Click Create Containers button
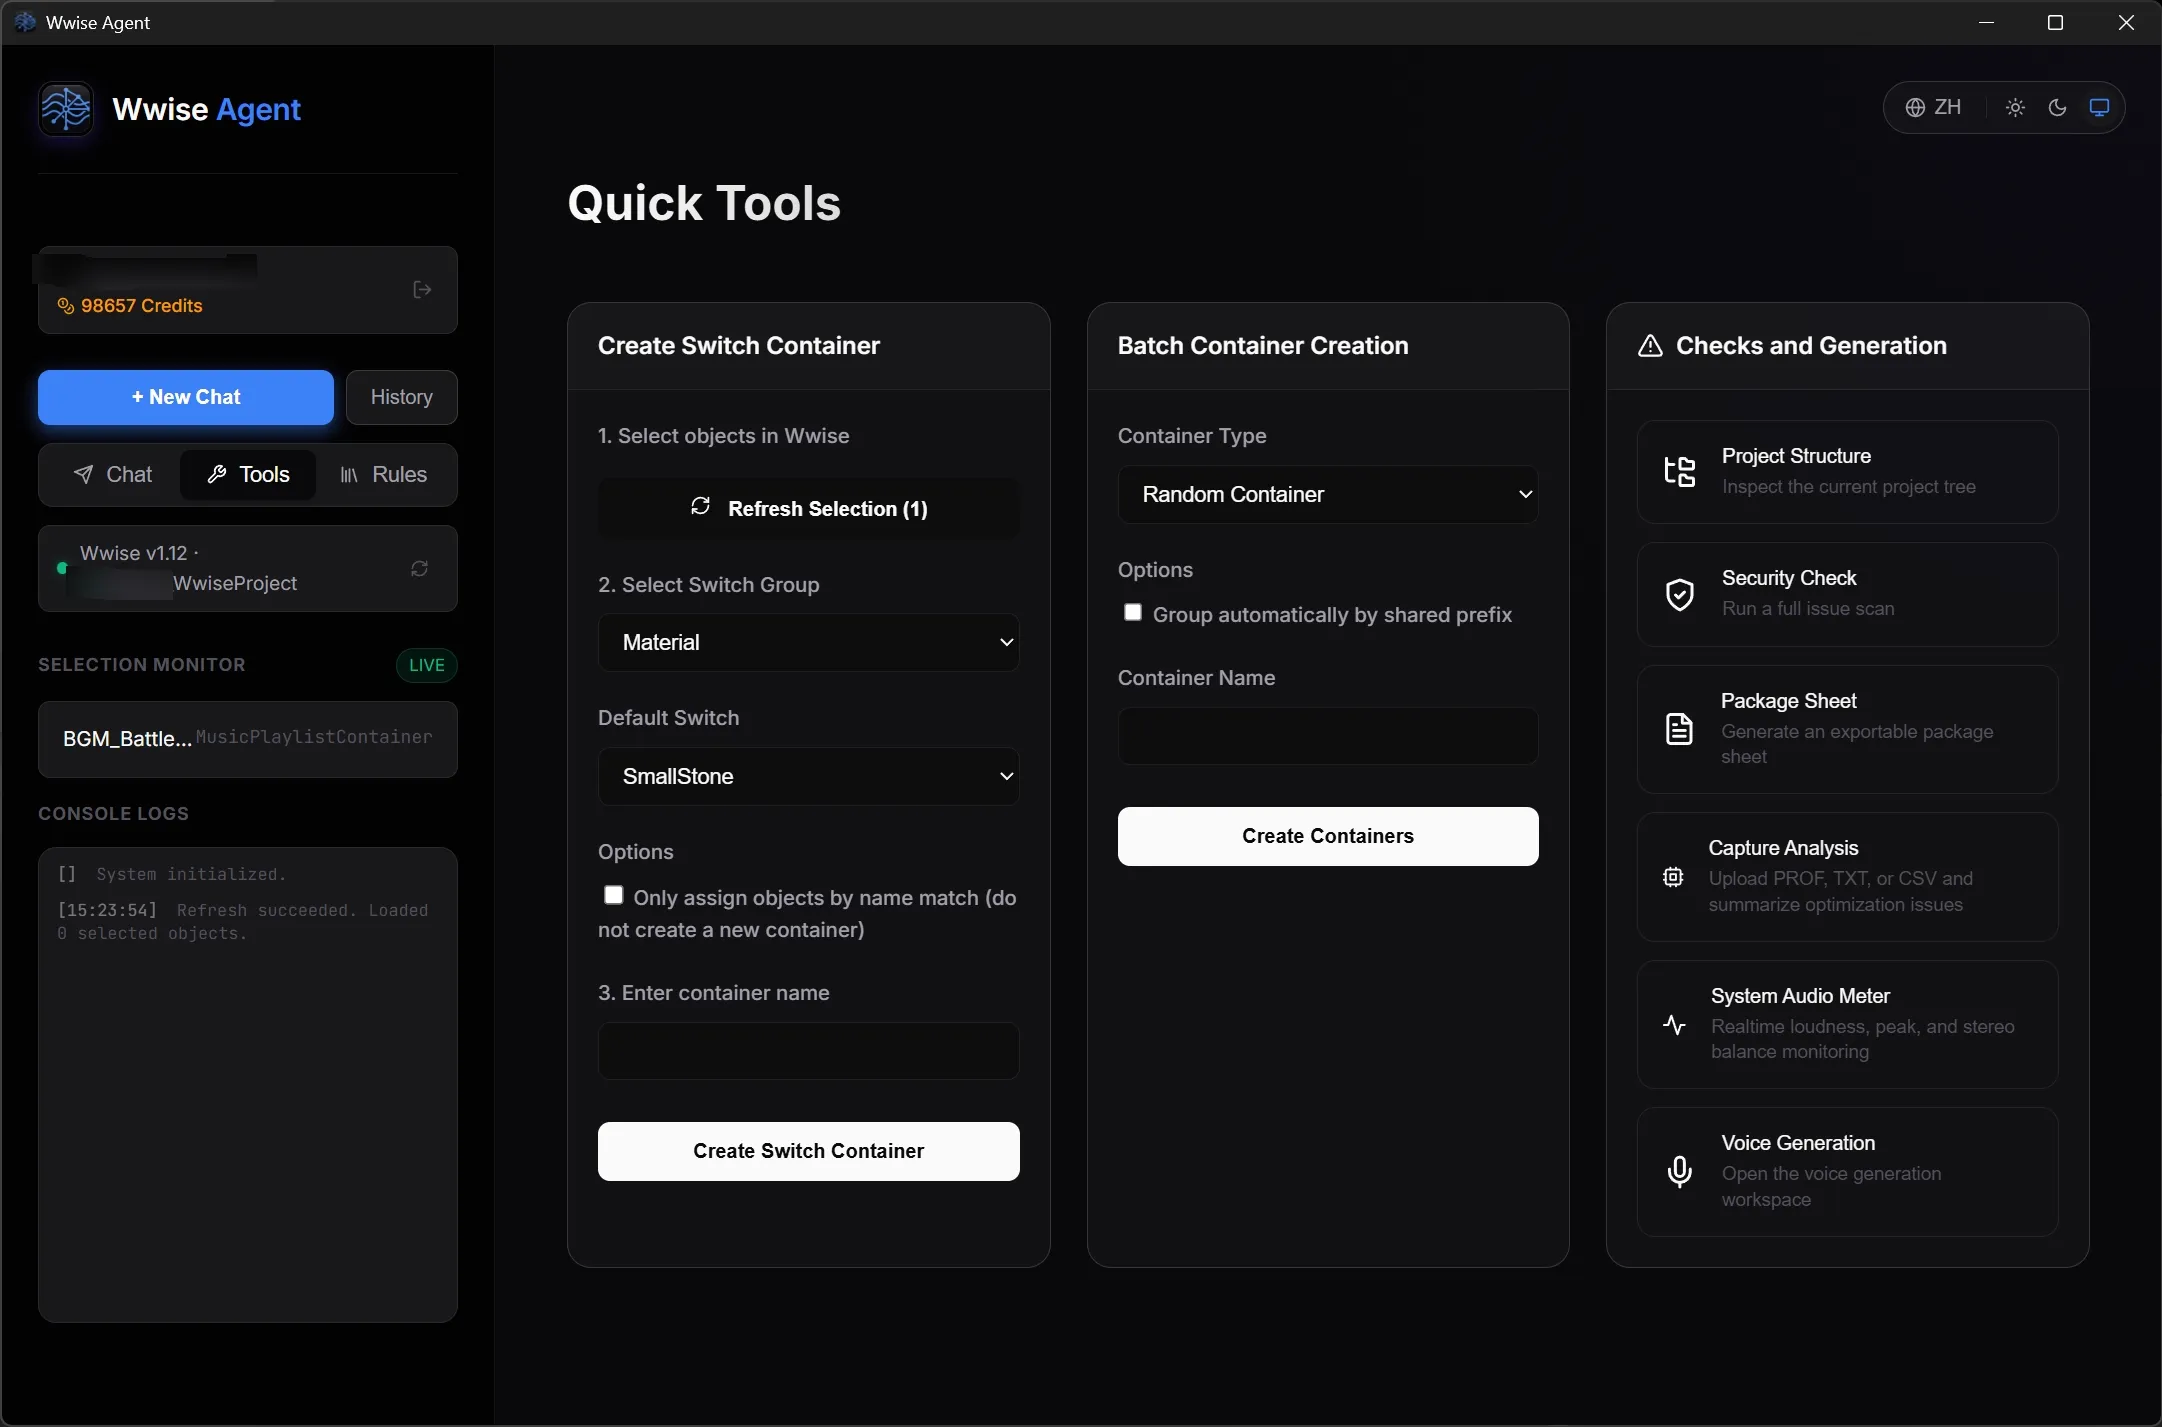 [x=1328, y=836]
